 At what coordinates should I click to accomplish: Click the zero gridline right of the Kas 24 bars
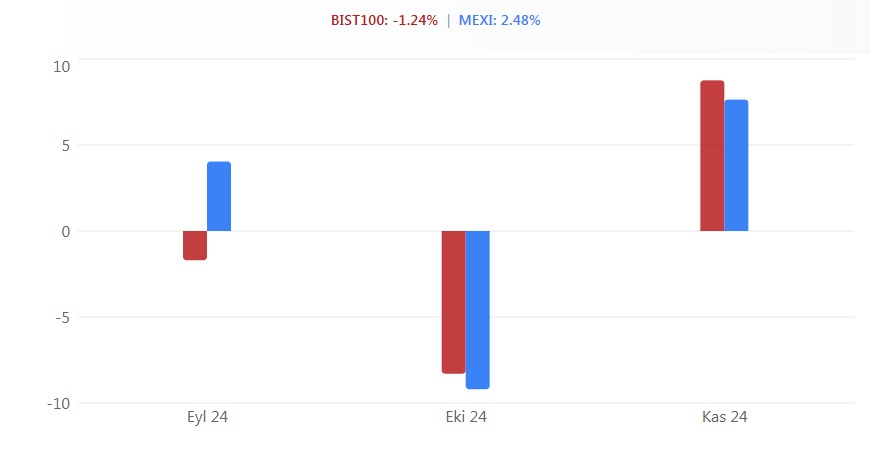point(800,231)
